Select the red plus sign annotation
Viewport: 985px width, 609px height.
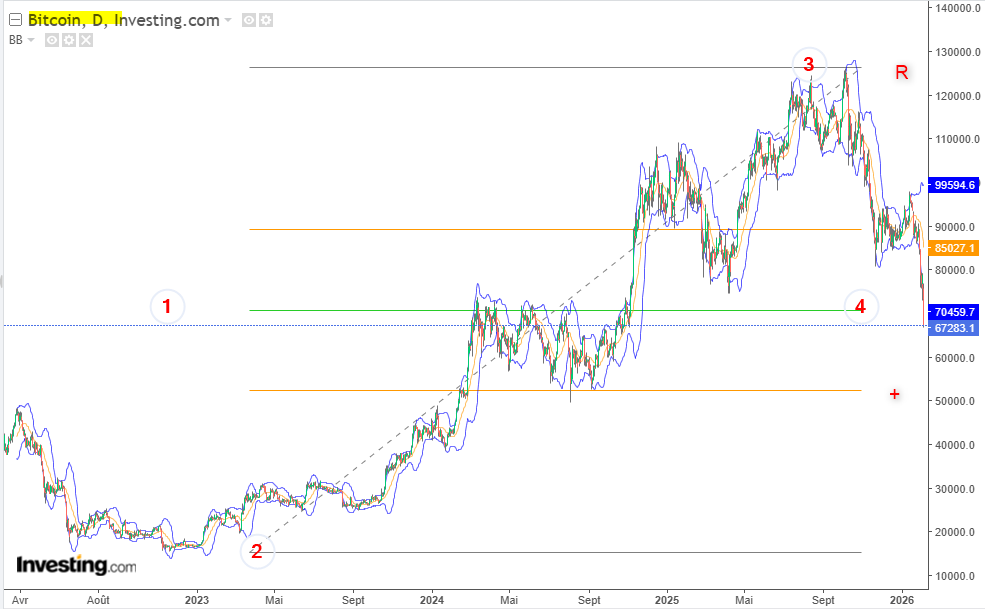(x=895, y=394)
